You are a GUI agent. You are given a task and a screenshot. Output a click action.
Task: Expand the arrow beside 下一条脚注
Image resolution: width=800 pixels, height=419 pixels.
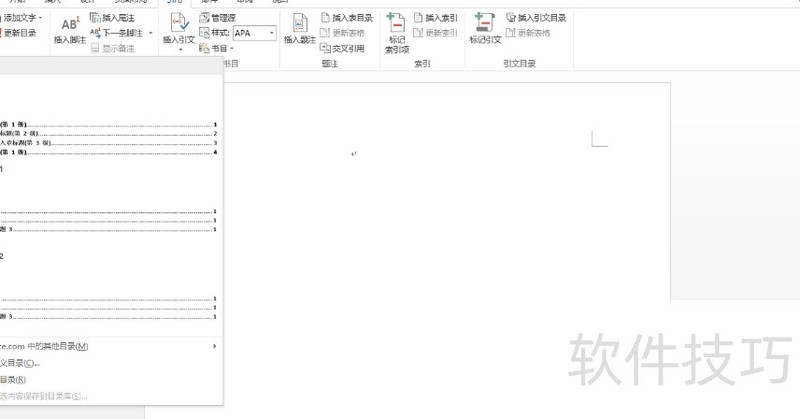[151, 33]
